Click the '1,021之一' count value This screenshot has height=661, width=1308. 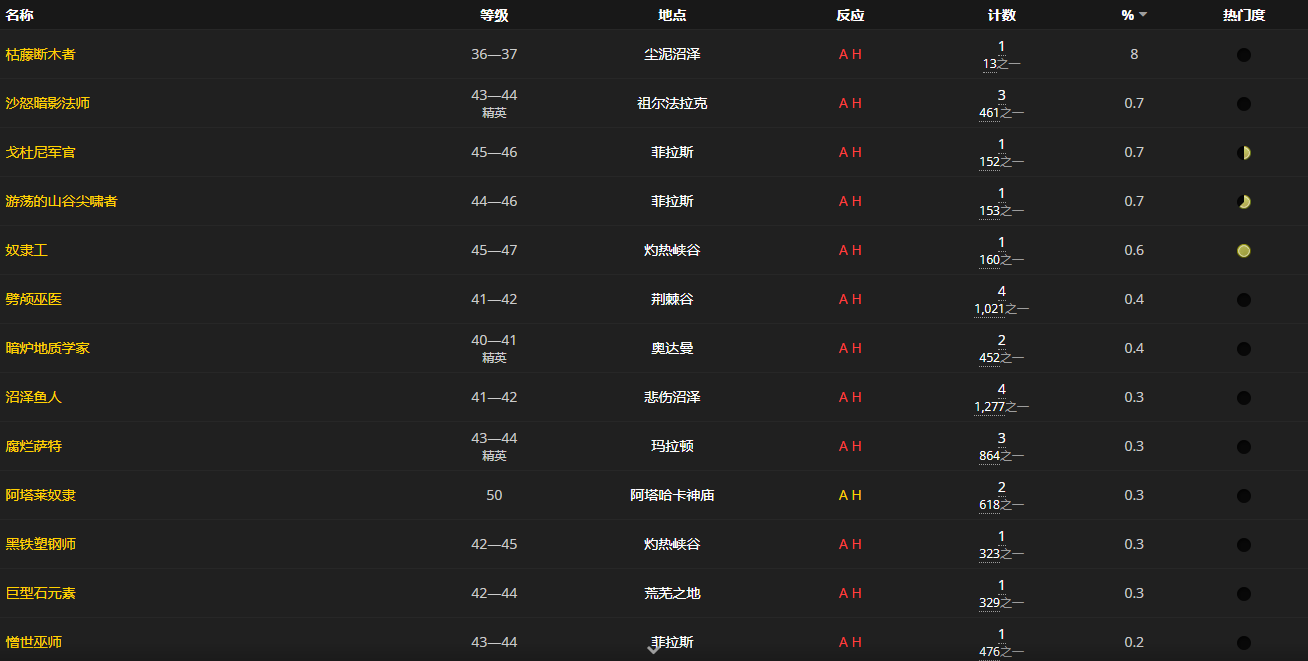(x=1002, y=309)
